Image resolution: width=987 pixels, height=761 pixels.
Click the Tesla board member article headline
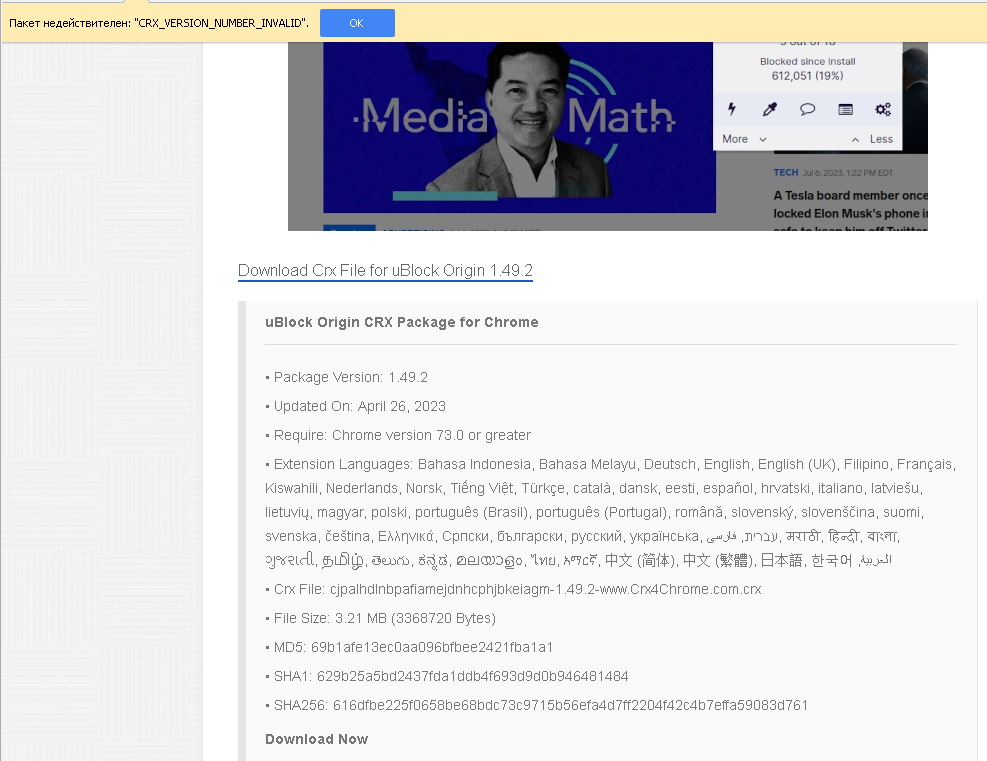[x=850, y=213]
